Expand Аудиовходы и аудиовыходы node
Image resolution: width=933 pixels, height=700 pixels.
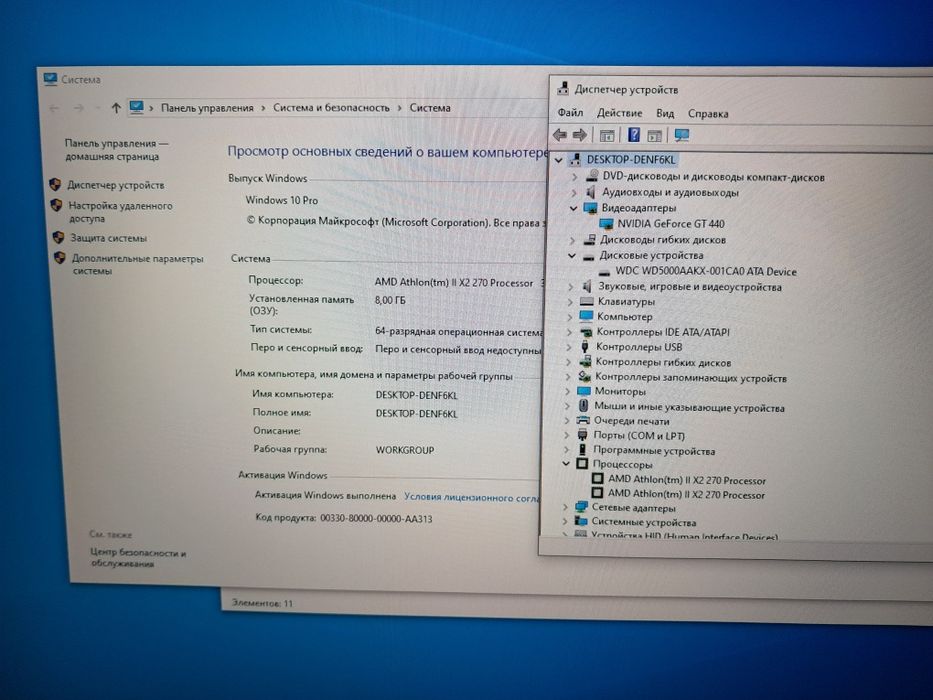pos(574,193)
